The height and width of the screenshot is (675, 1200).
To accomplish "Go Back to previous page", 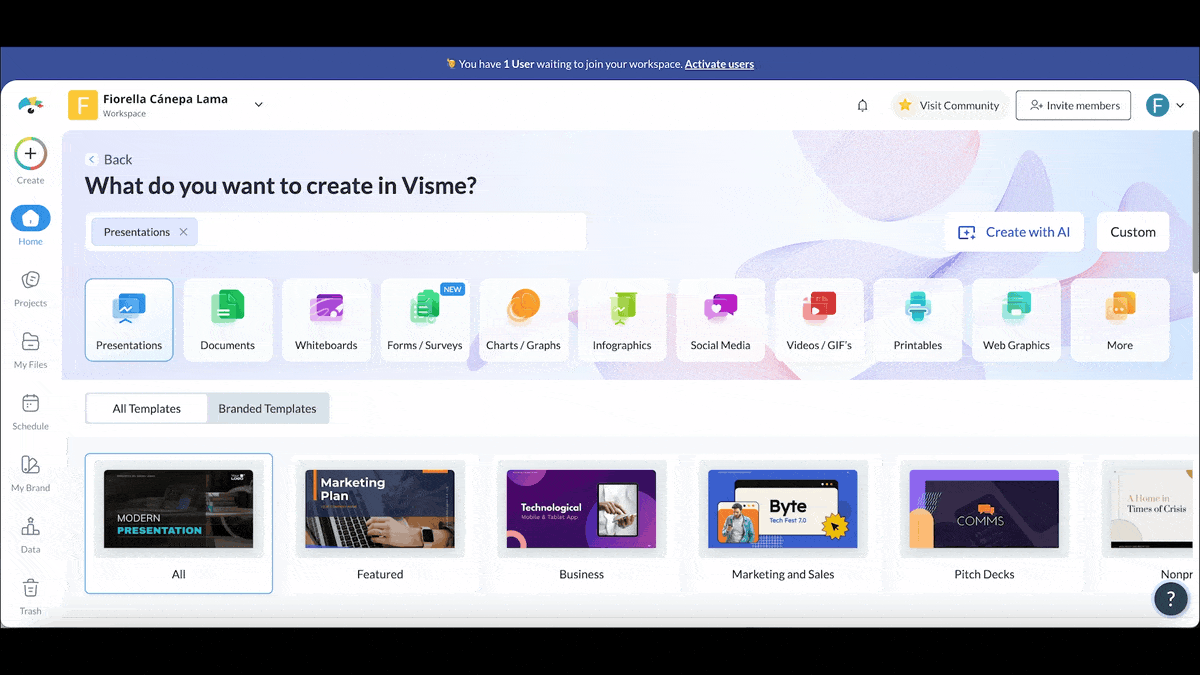I will (x=109, y=160).
